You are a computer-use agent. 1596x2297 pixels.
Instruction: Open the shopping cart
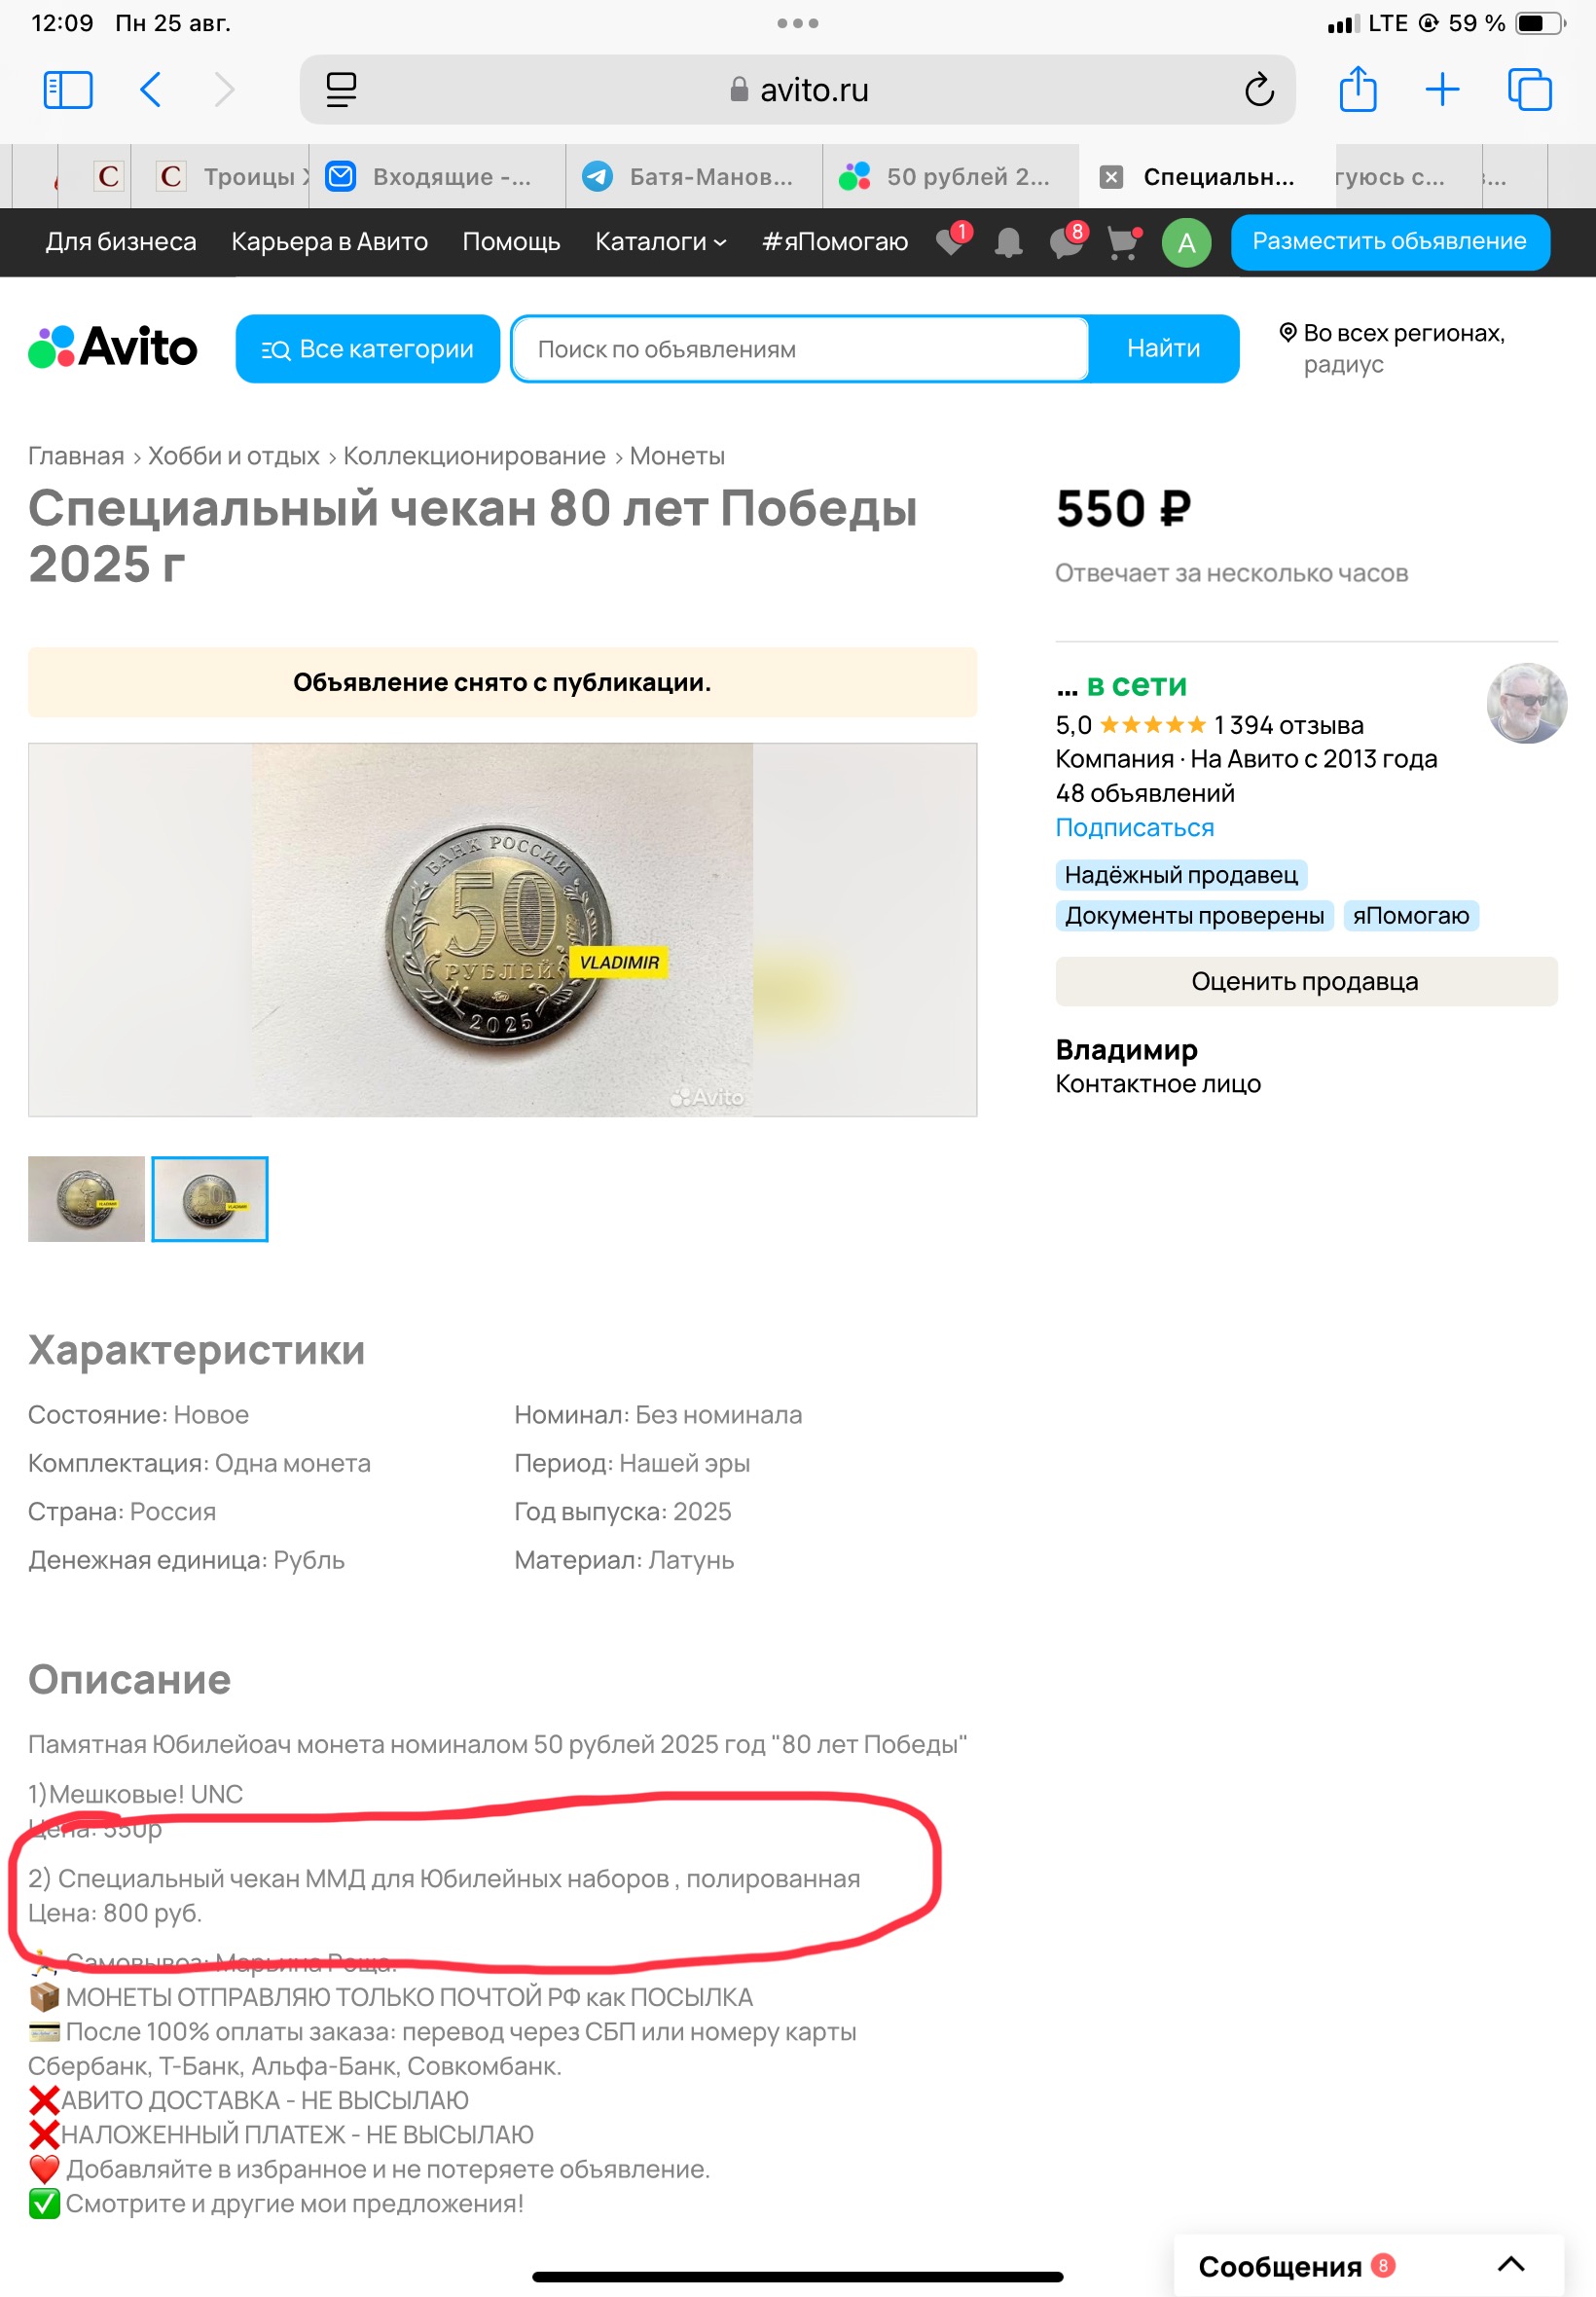(x=1124, y=242)
